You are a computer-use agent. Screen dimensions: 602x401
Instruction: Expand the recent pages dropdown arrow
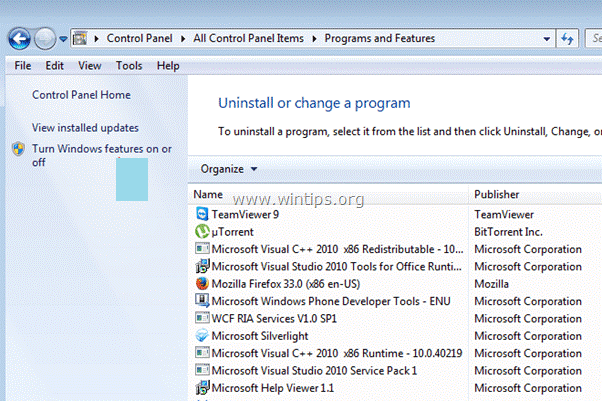[x=63, y=40]
